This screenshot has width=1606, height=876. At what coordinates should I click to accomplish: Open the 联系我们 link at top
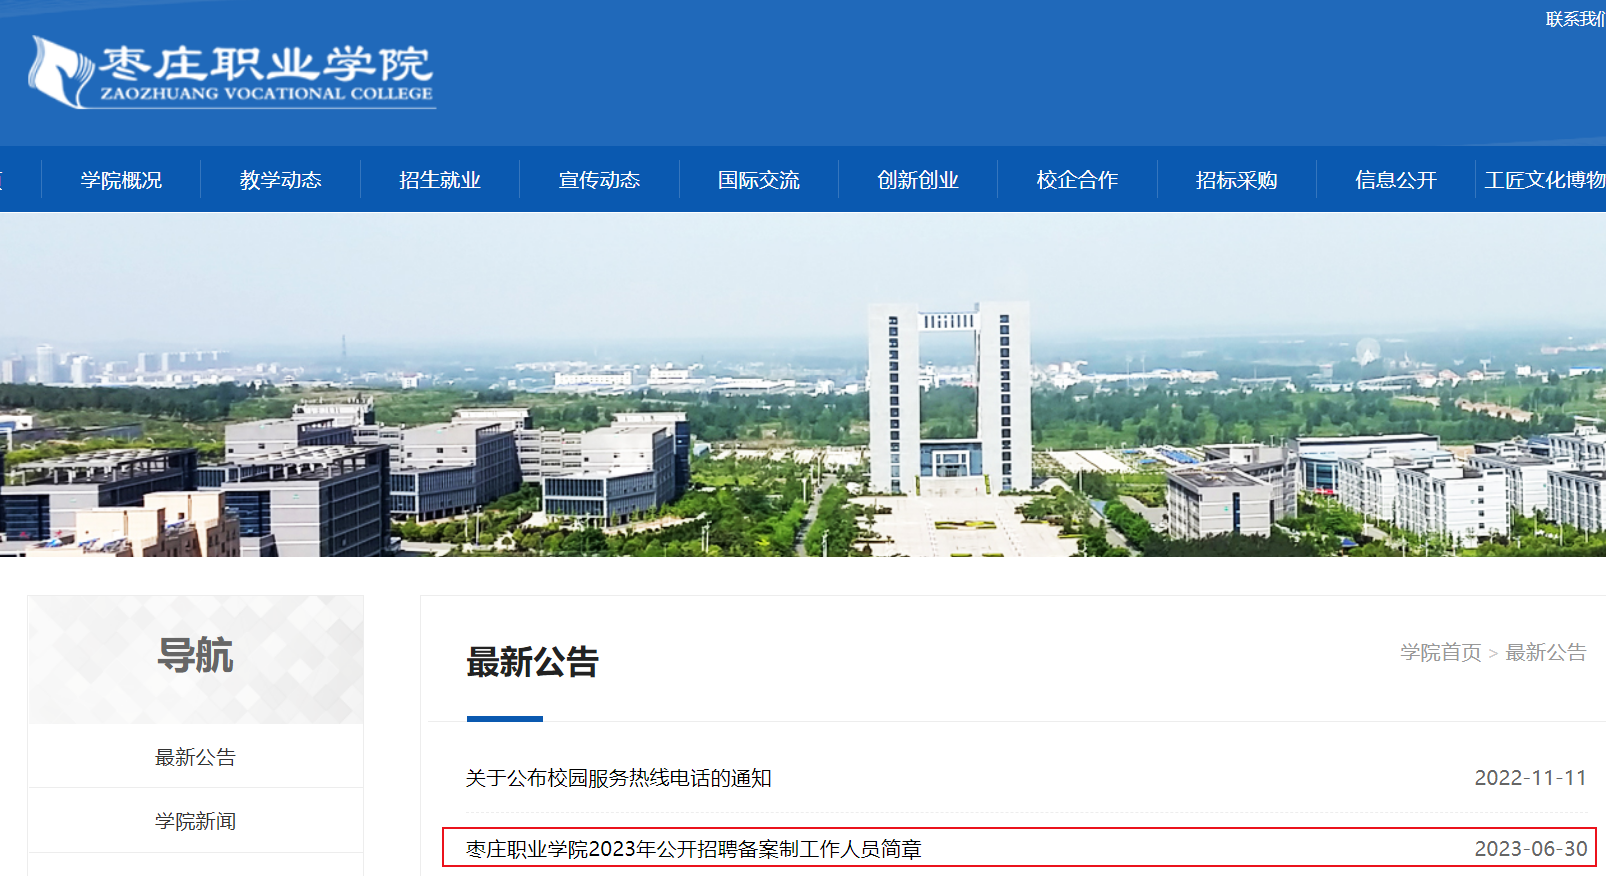pyautogui.click(x=1576, y=19)
